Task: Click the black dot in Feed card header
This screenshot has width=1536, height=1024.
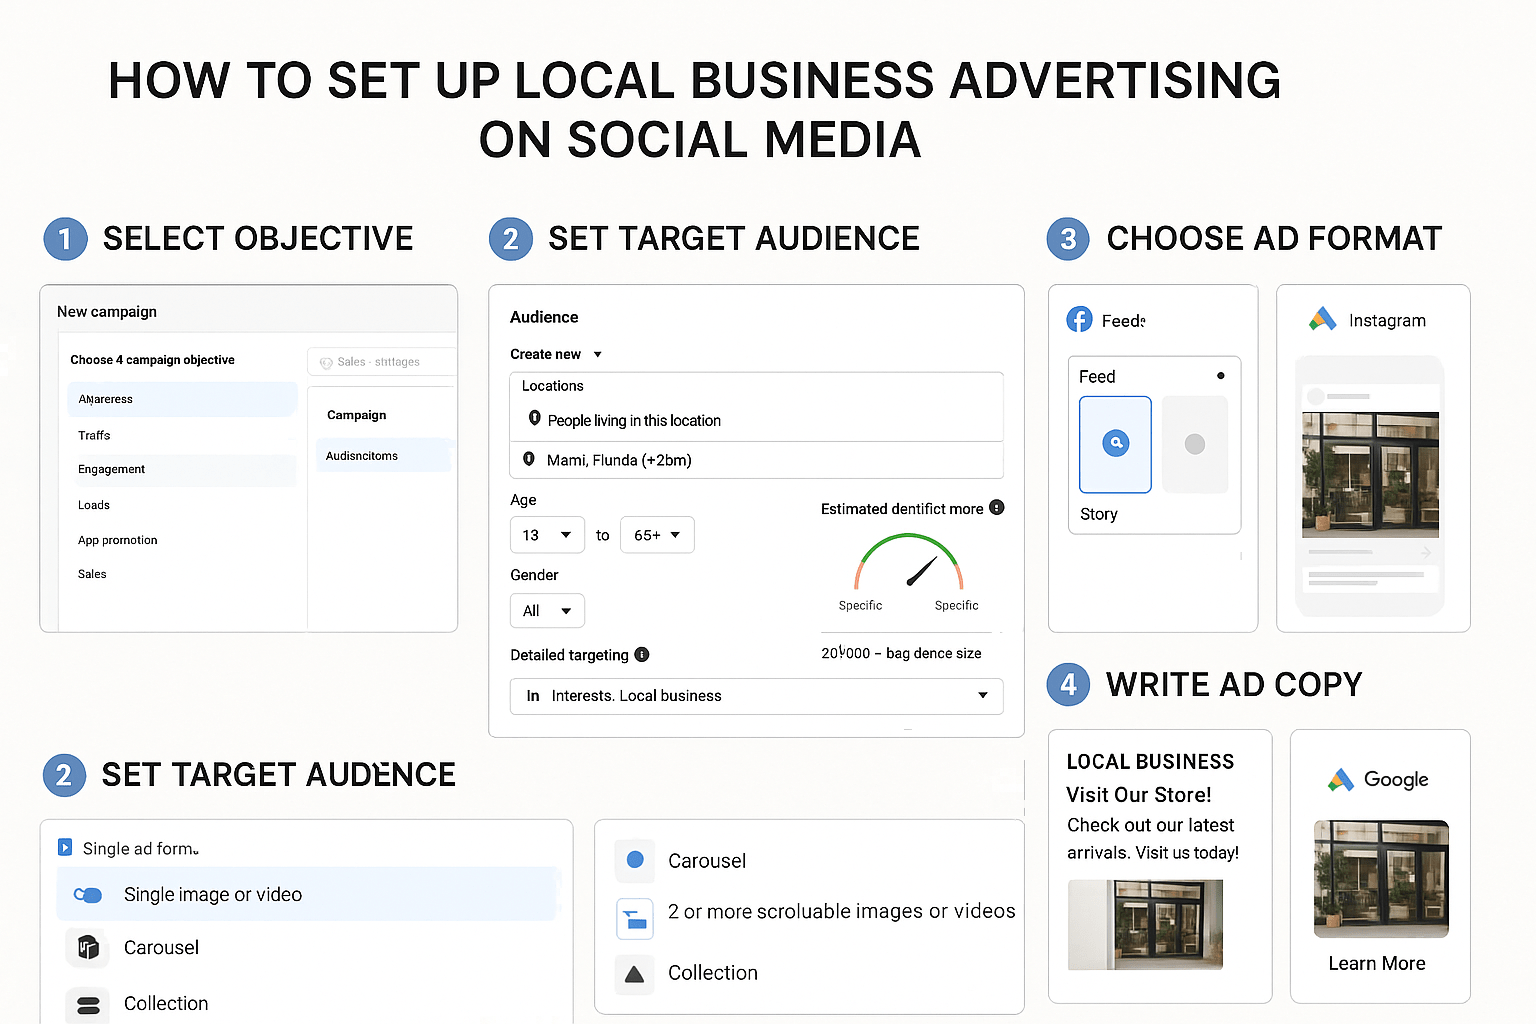Action: (x=1221, y=376)
